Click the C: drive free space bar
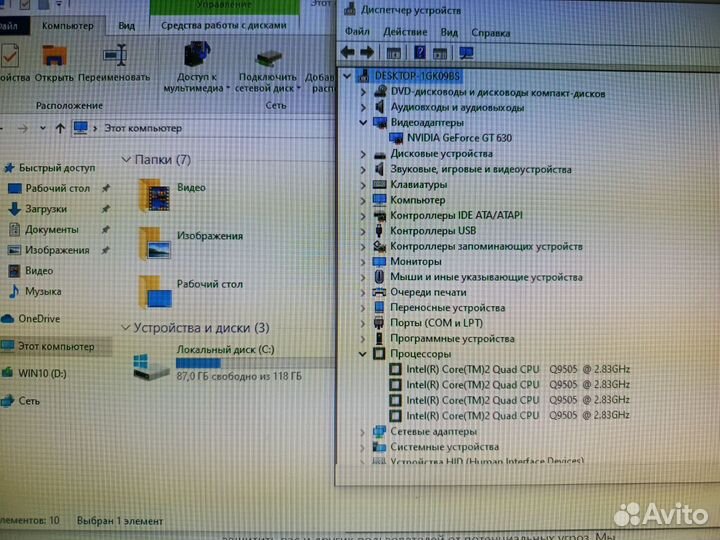Image resolution: width=720 pixels, height=540 pixels. coord(255,363)
